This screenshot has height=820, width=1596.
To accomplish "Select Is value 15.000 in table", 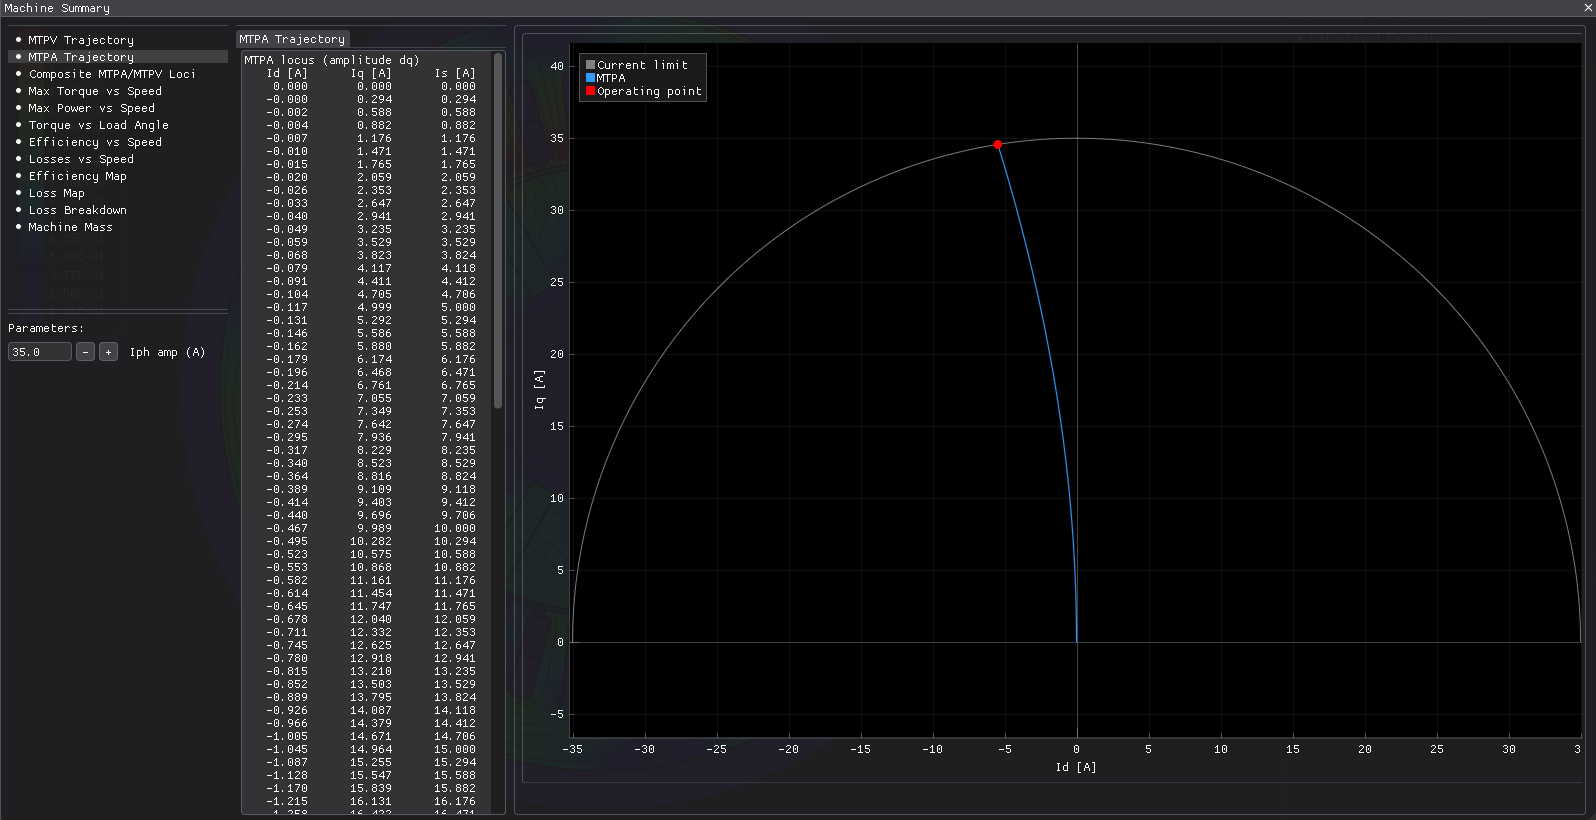I will pos(455,749).
